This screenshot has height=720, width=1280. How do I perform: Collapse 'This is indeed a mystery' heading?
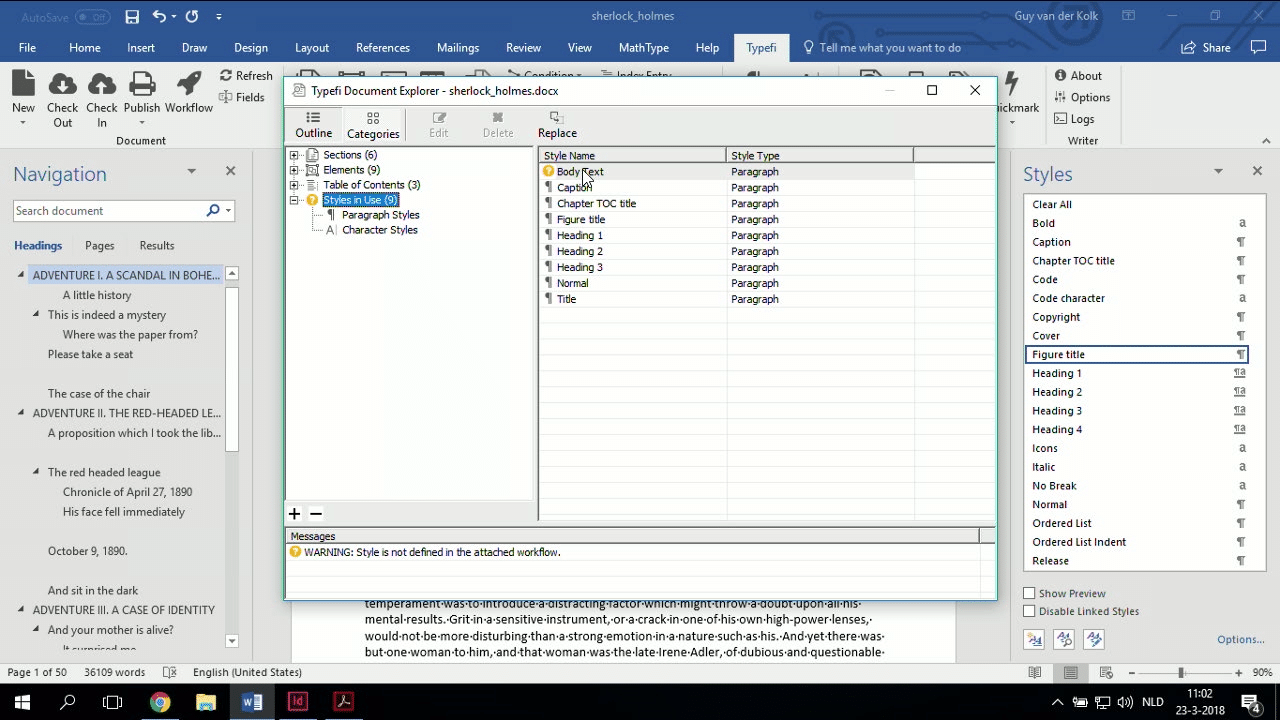tap(36, 315)
